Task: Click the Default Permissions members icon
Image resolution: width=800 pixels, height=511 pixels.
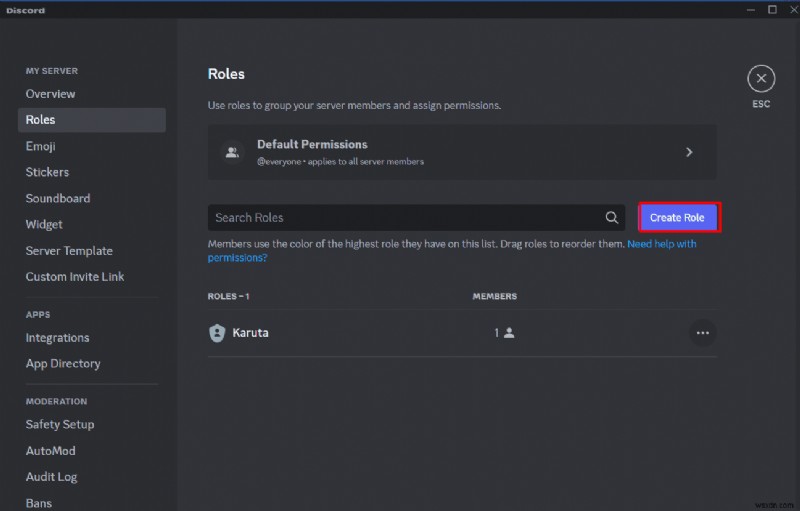Action: pyautogui.click(x=232, y=152)
